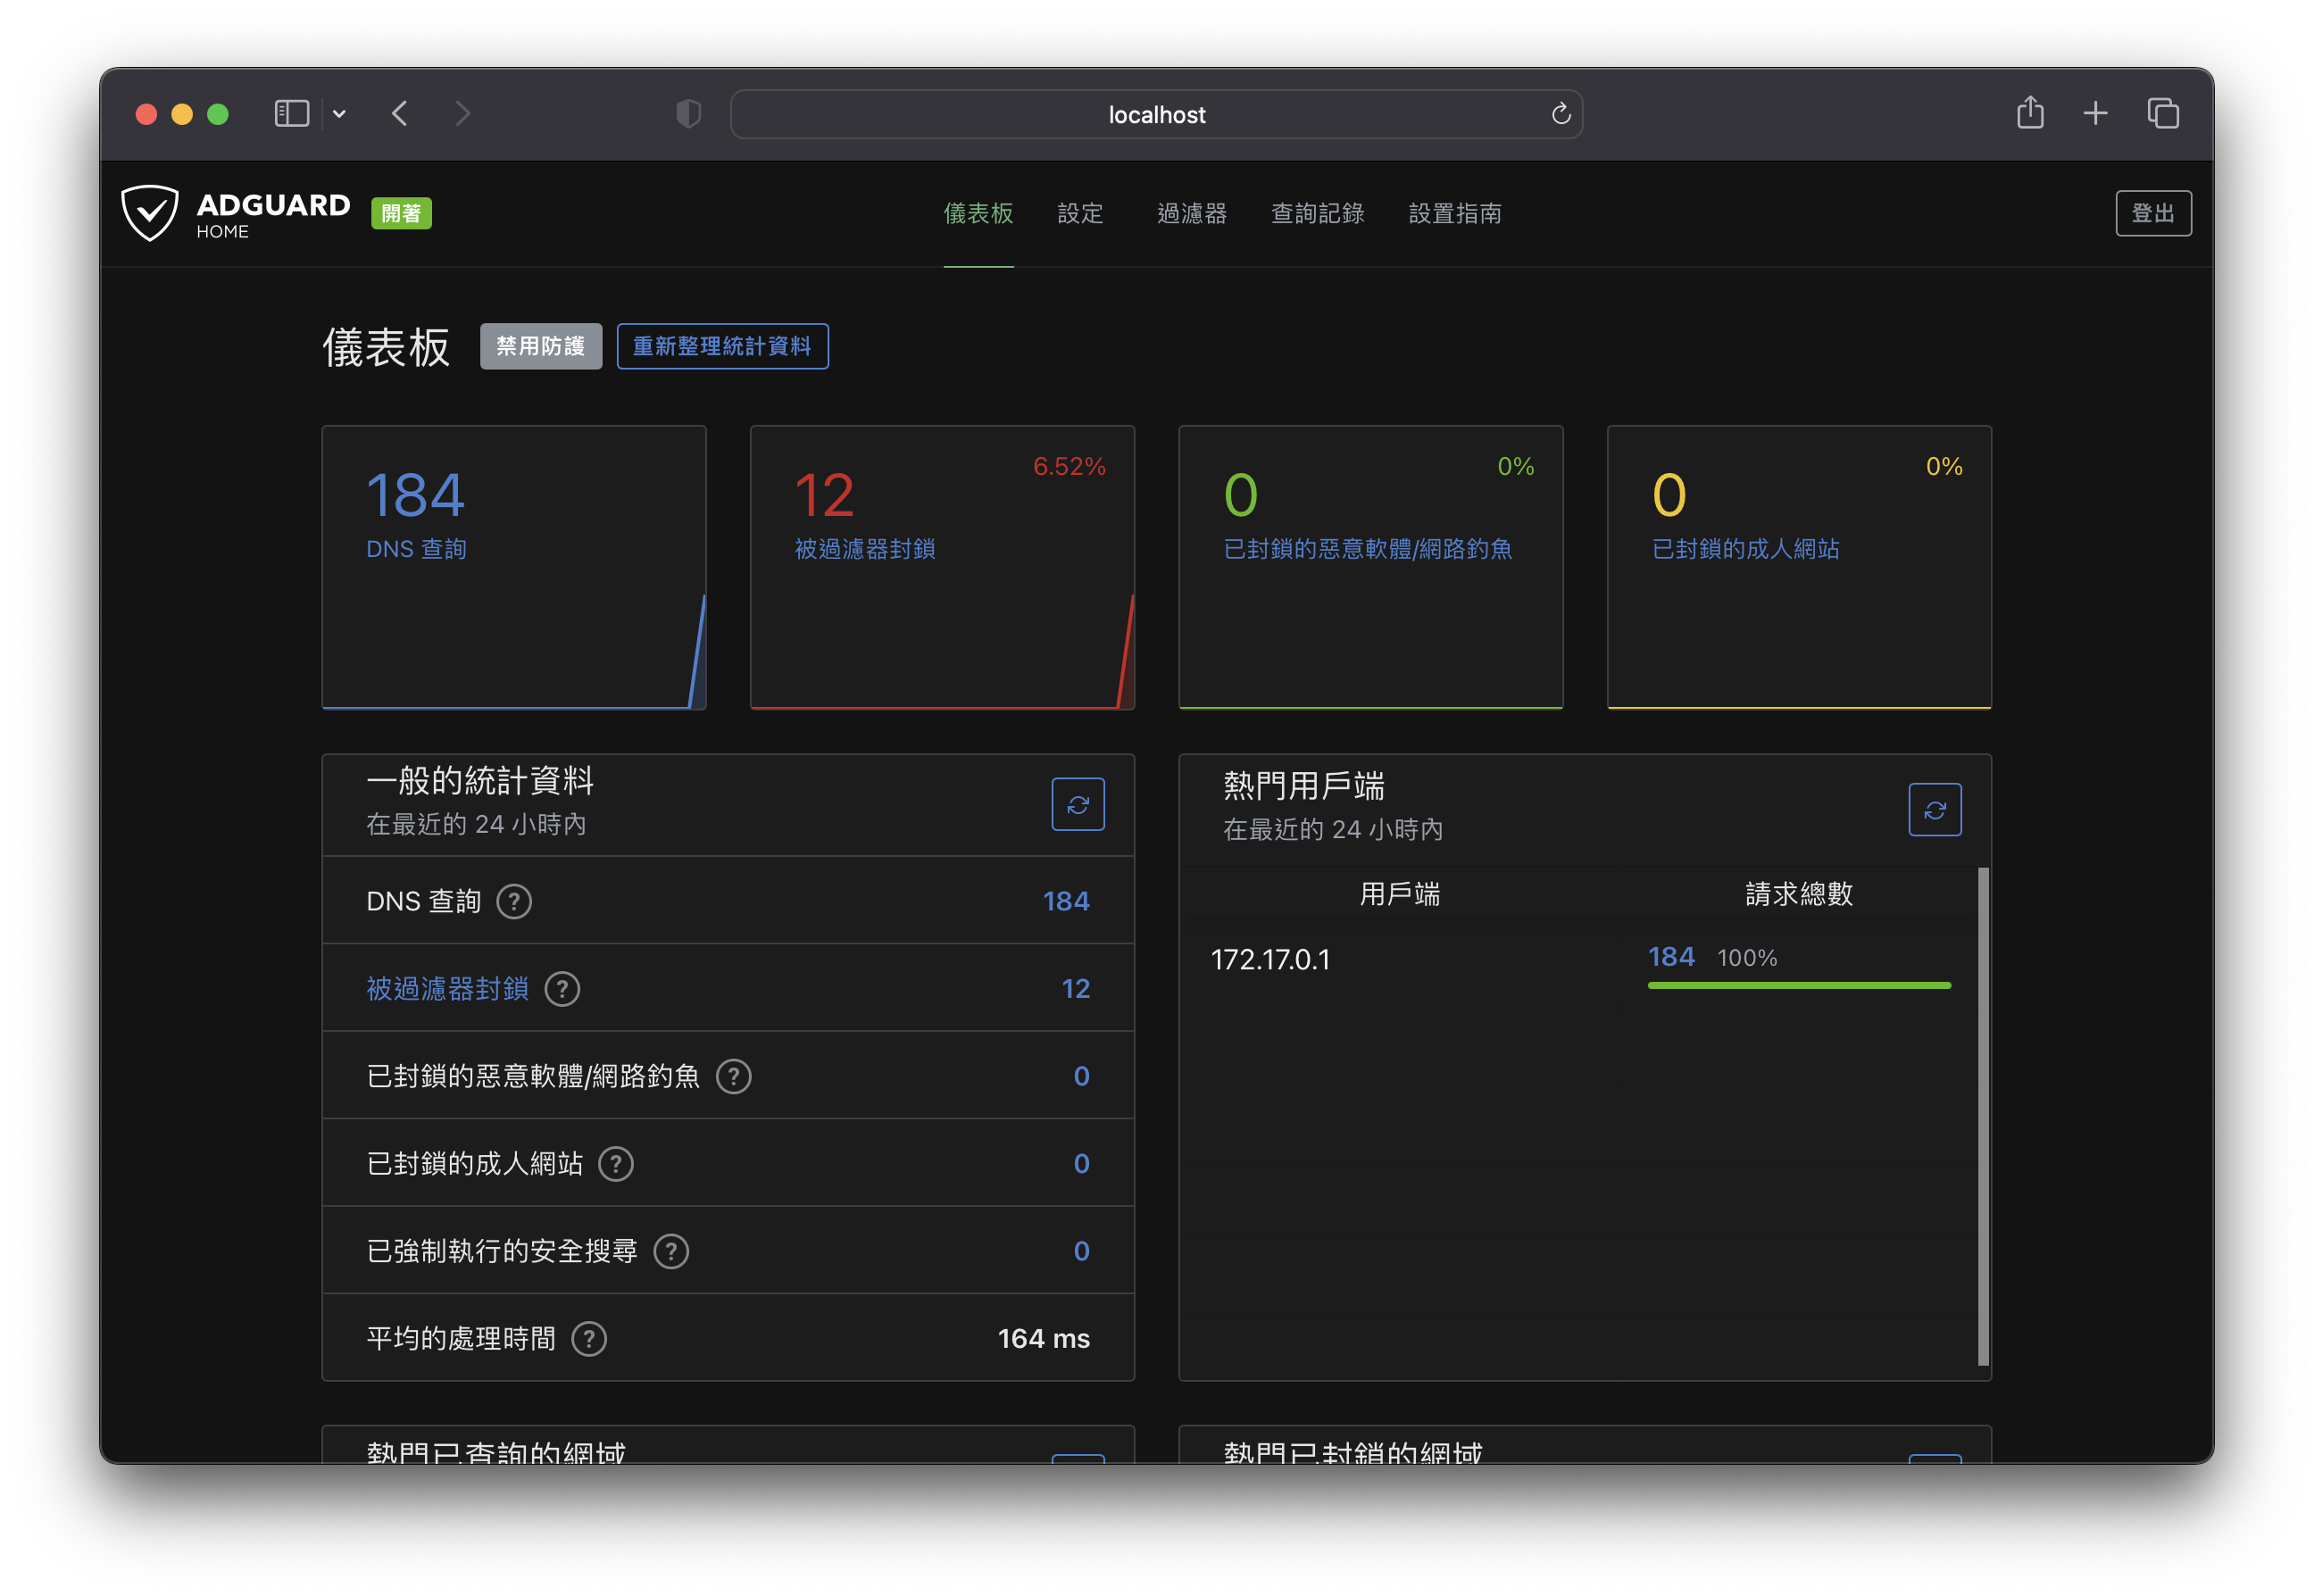Image resolution: width=2314 pixels, height=1596 pixels.
Task: Toggle the Safari sidebar icon
Action: (x=292, y=114)
